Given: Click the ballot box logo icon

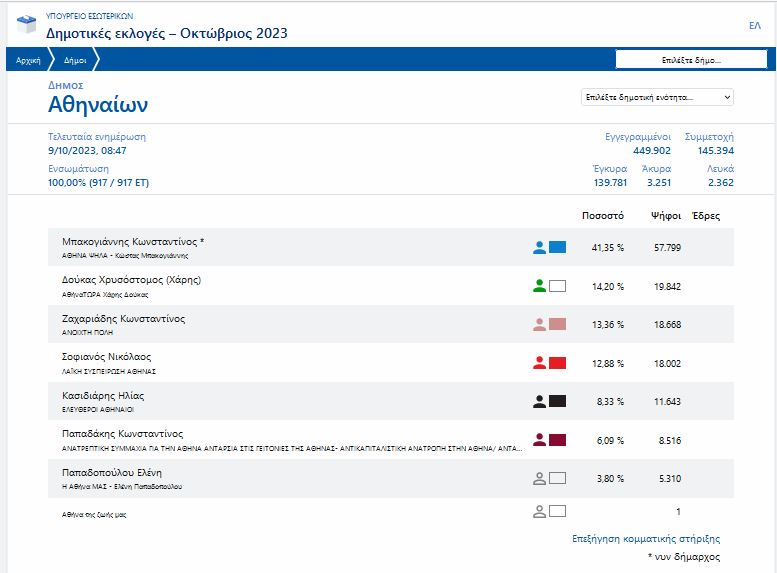Looking at the screenshot, I should point(26,26).
